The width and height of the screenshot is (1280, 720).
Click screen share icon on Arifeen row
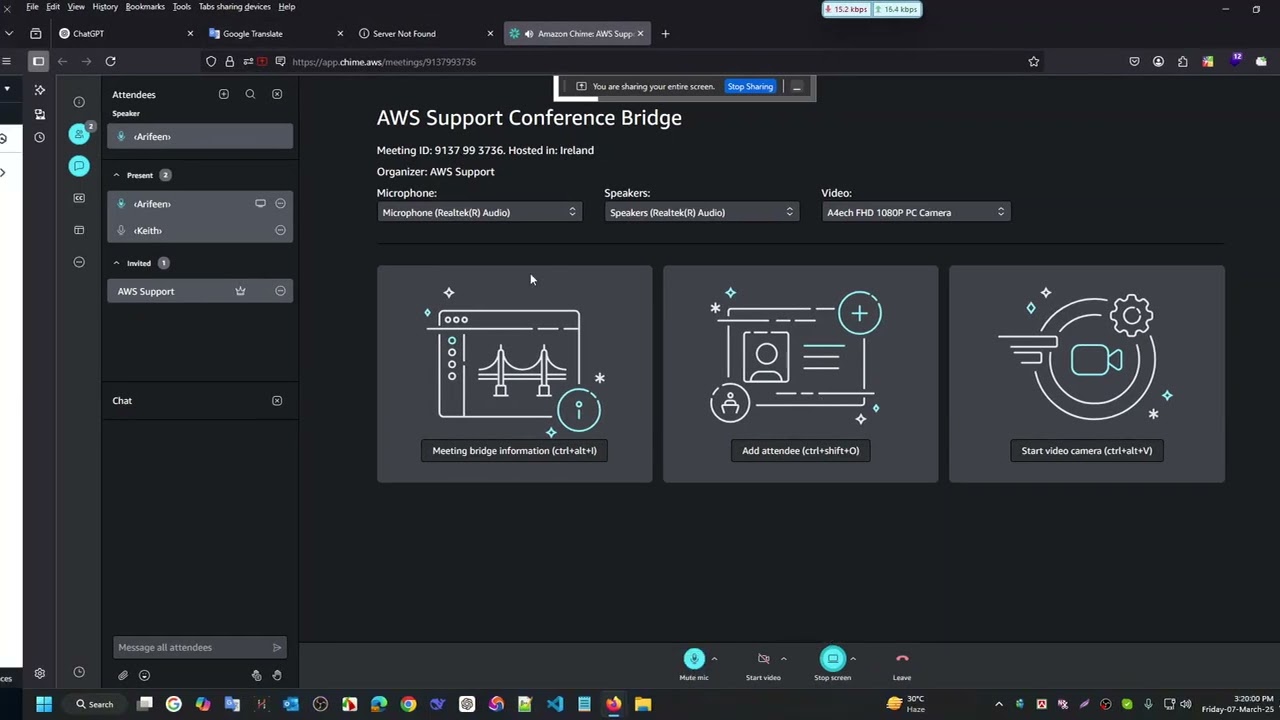[x=260, y=203]
